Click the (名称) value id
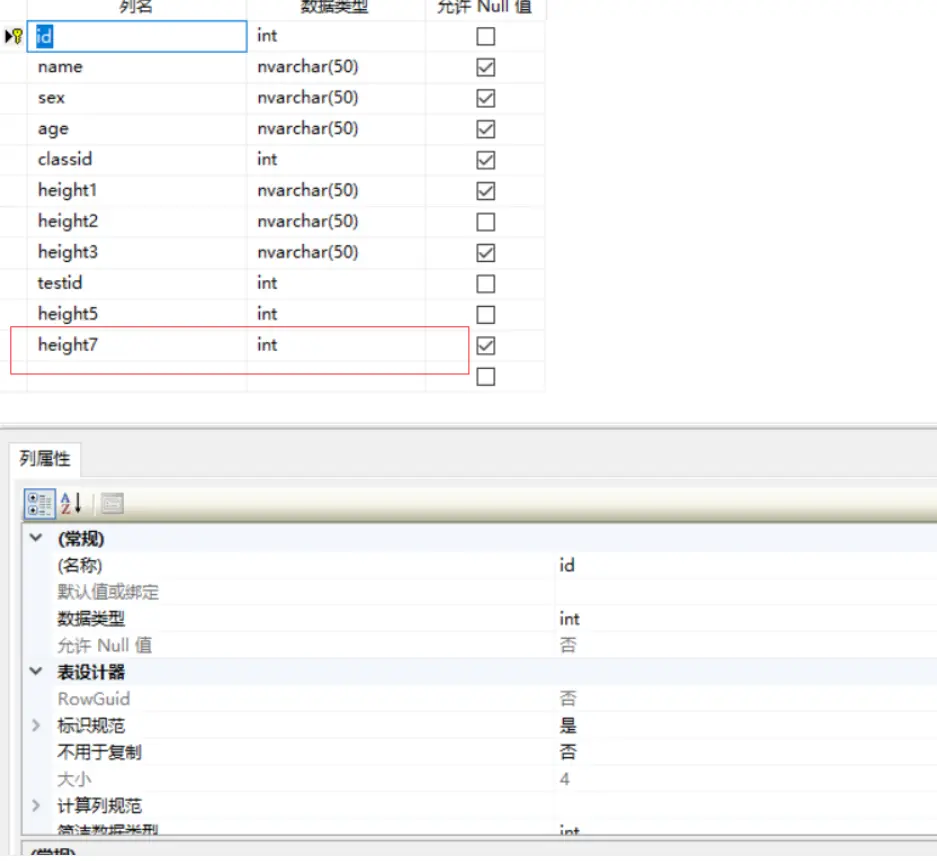937x861 pixels. click(x=567, y=565)
